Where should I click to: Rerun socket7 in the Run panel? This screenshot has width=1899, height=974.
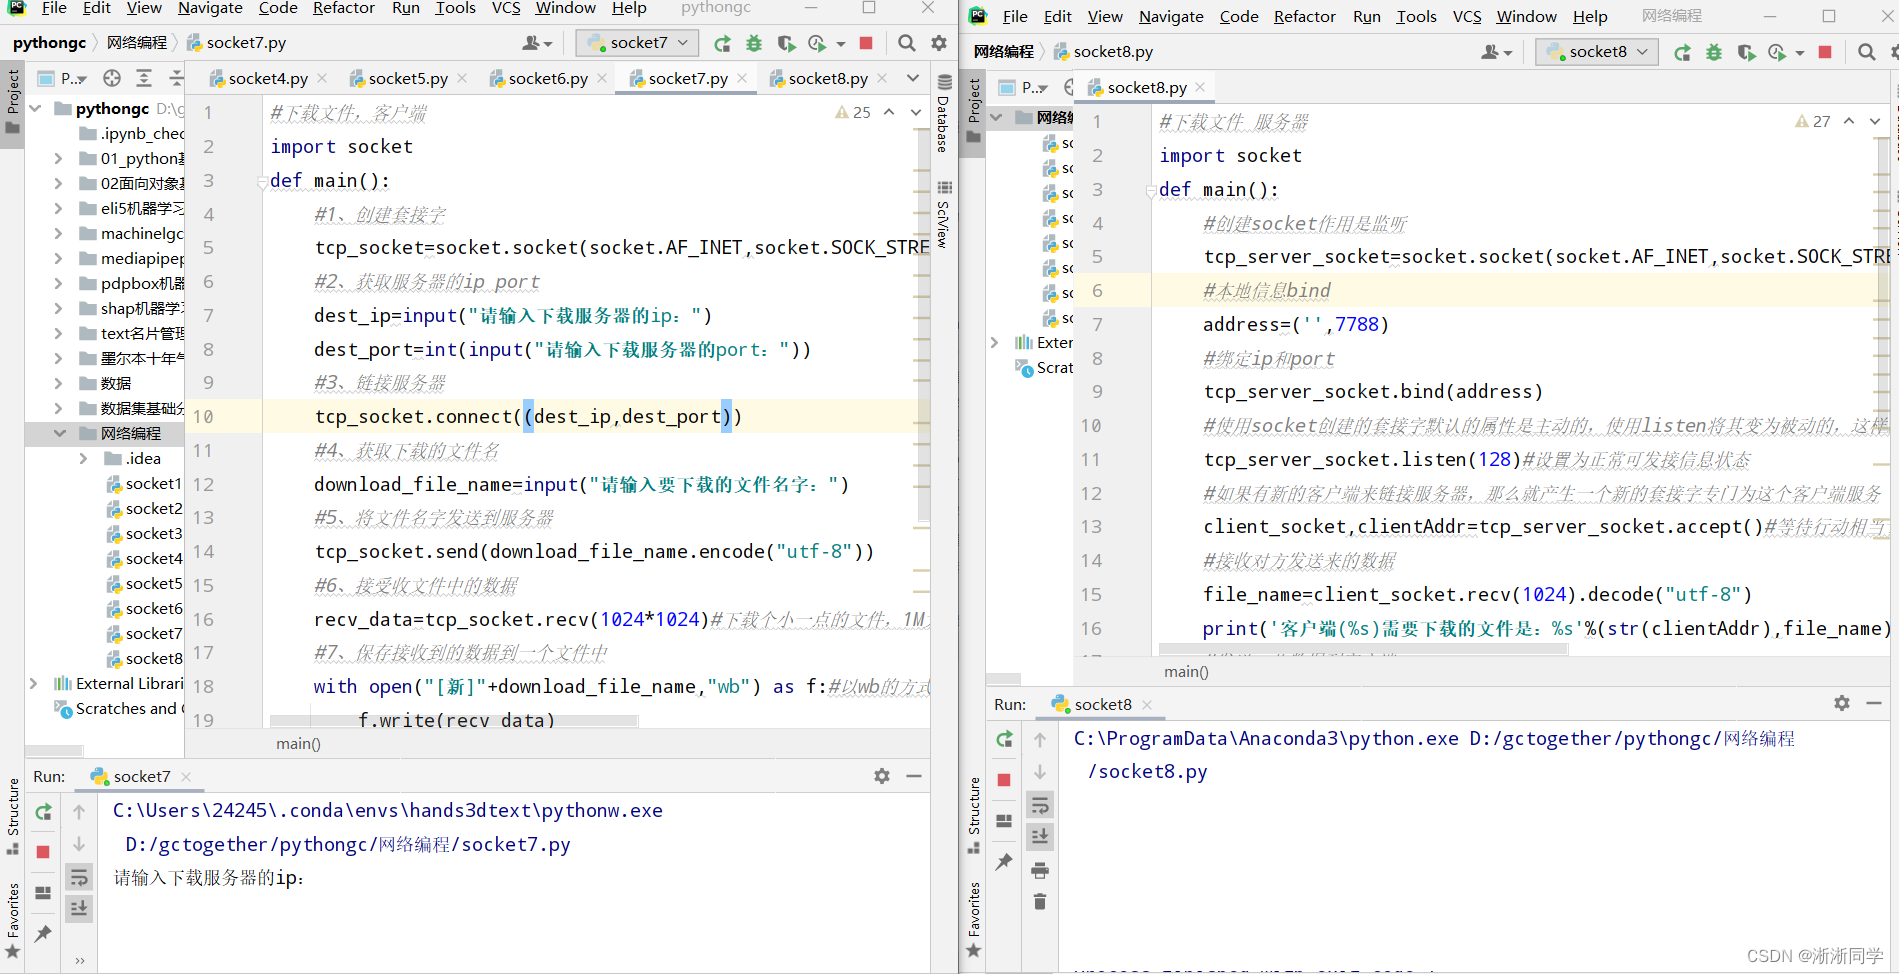(x=43, y=812)
